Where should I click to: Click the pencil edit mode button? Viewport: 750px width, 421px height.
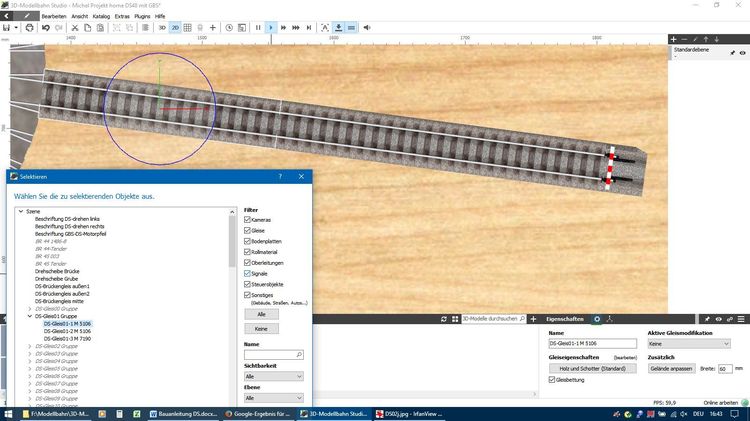(x=27, y=16)
